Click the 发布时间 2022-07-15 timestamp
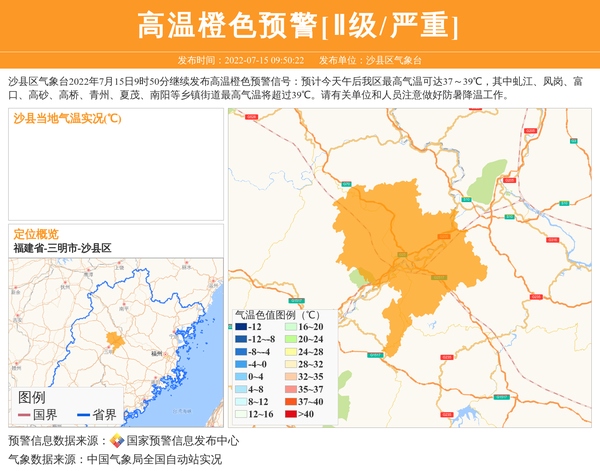Image resolution: width=600 pixels, height=471 pixels. click(240, 60)
